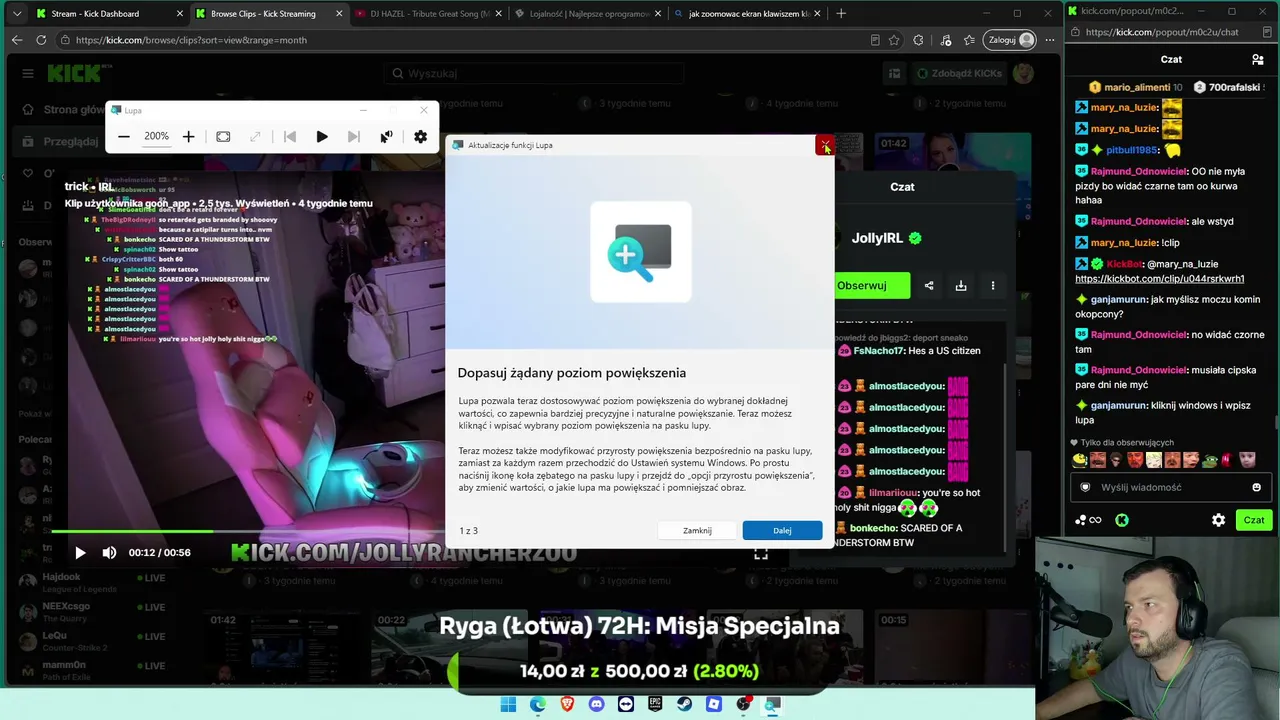The height and width of the screenshot is (720, 1280).
Task: Open a new browser tab
Action: [x=841, y=14]
